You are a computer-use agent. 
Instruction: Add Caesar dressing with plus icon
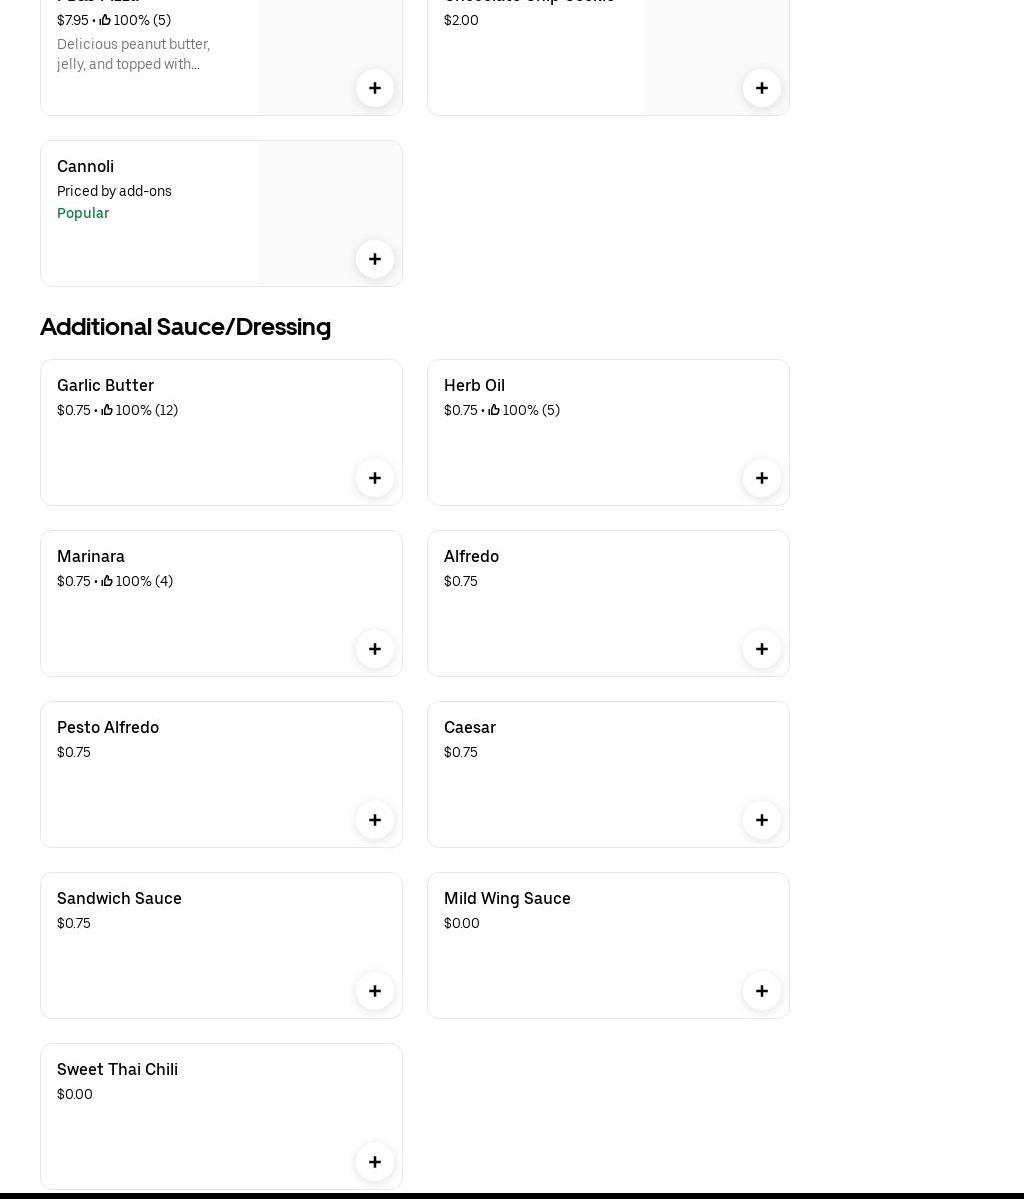point(762,820)
